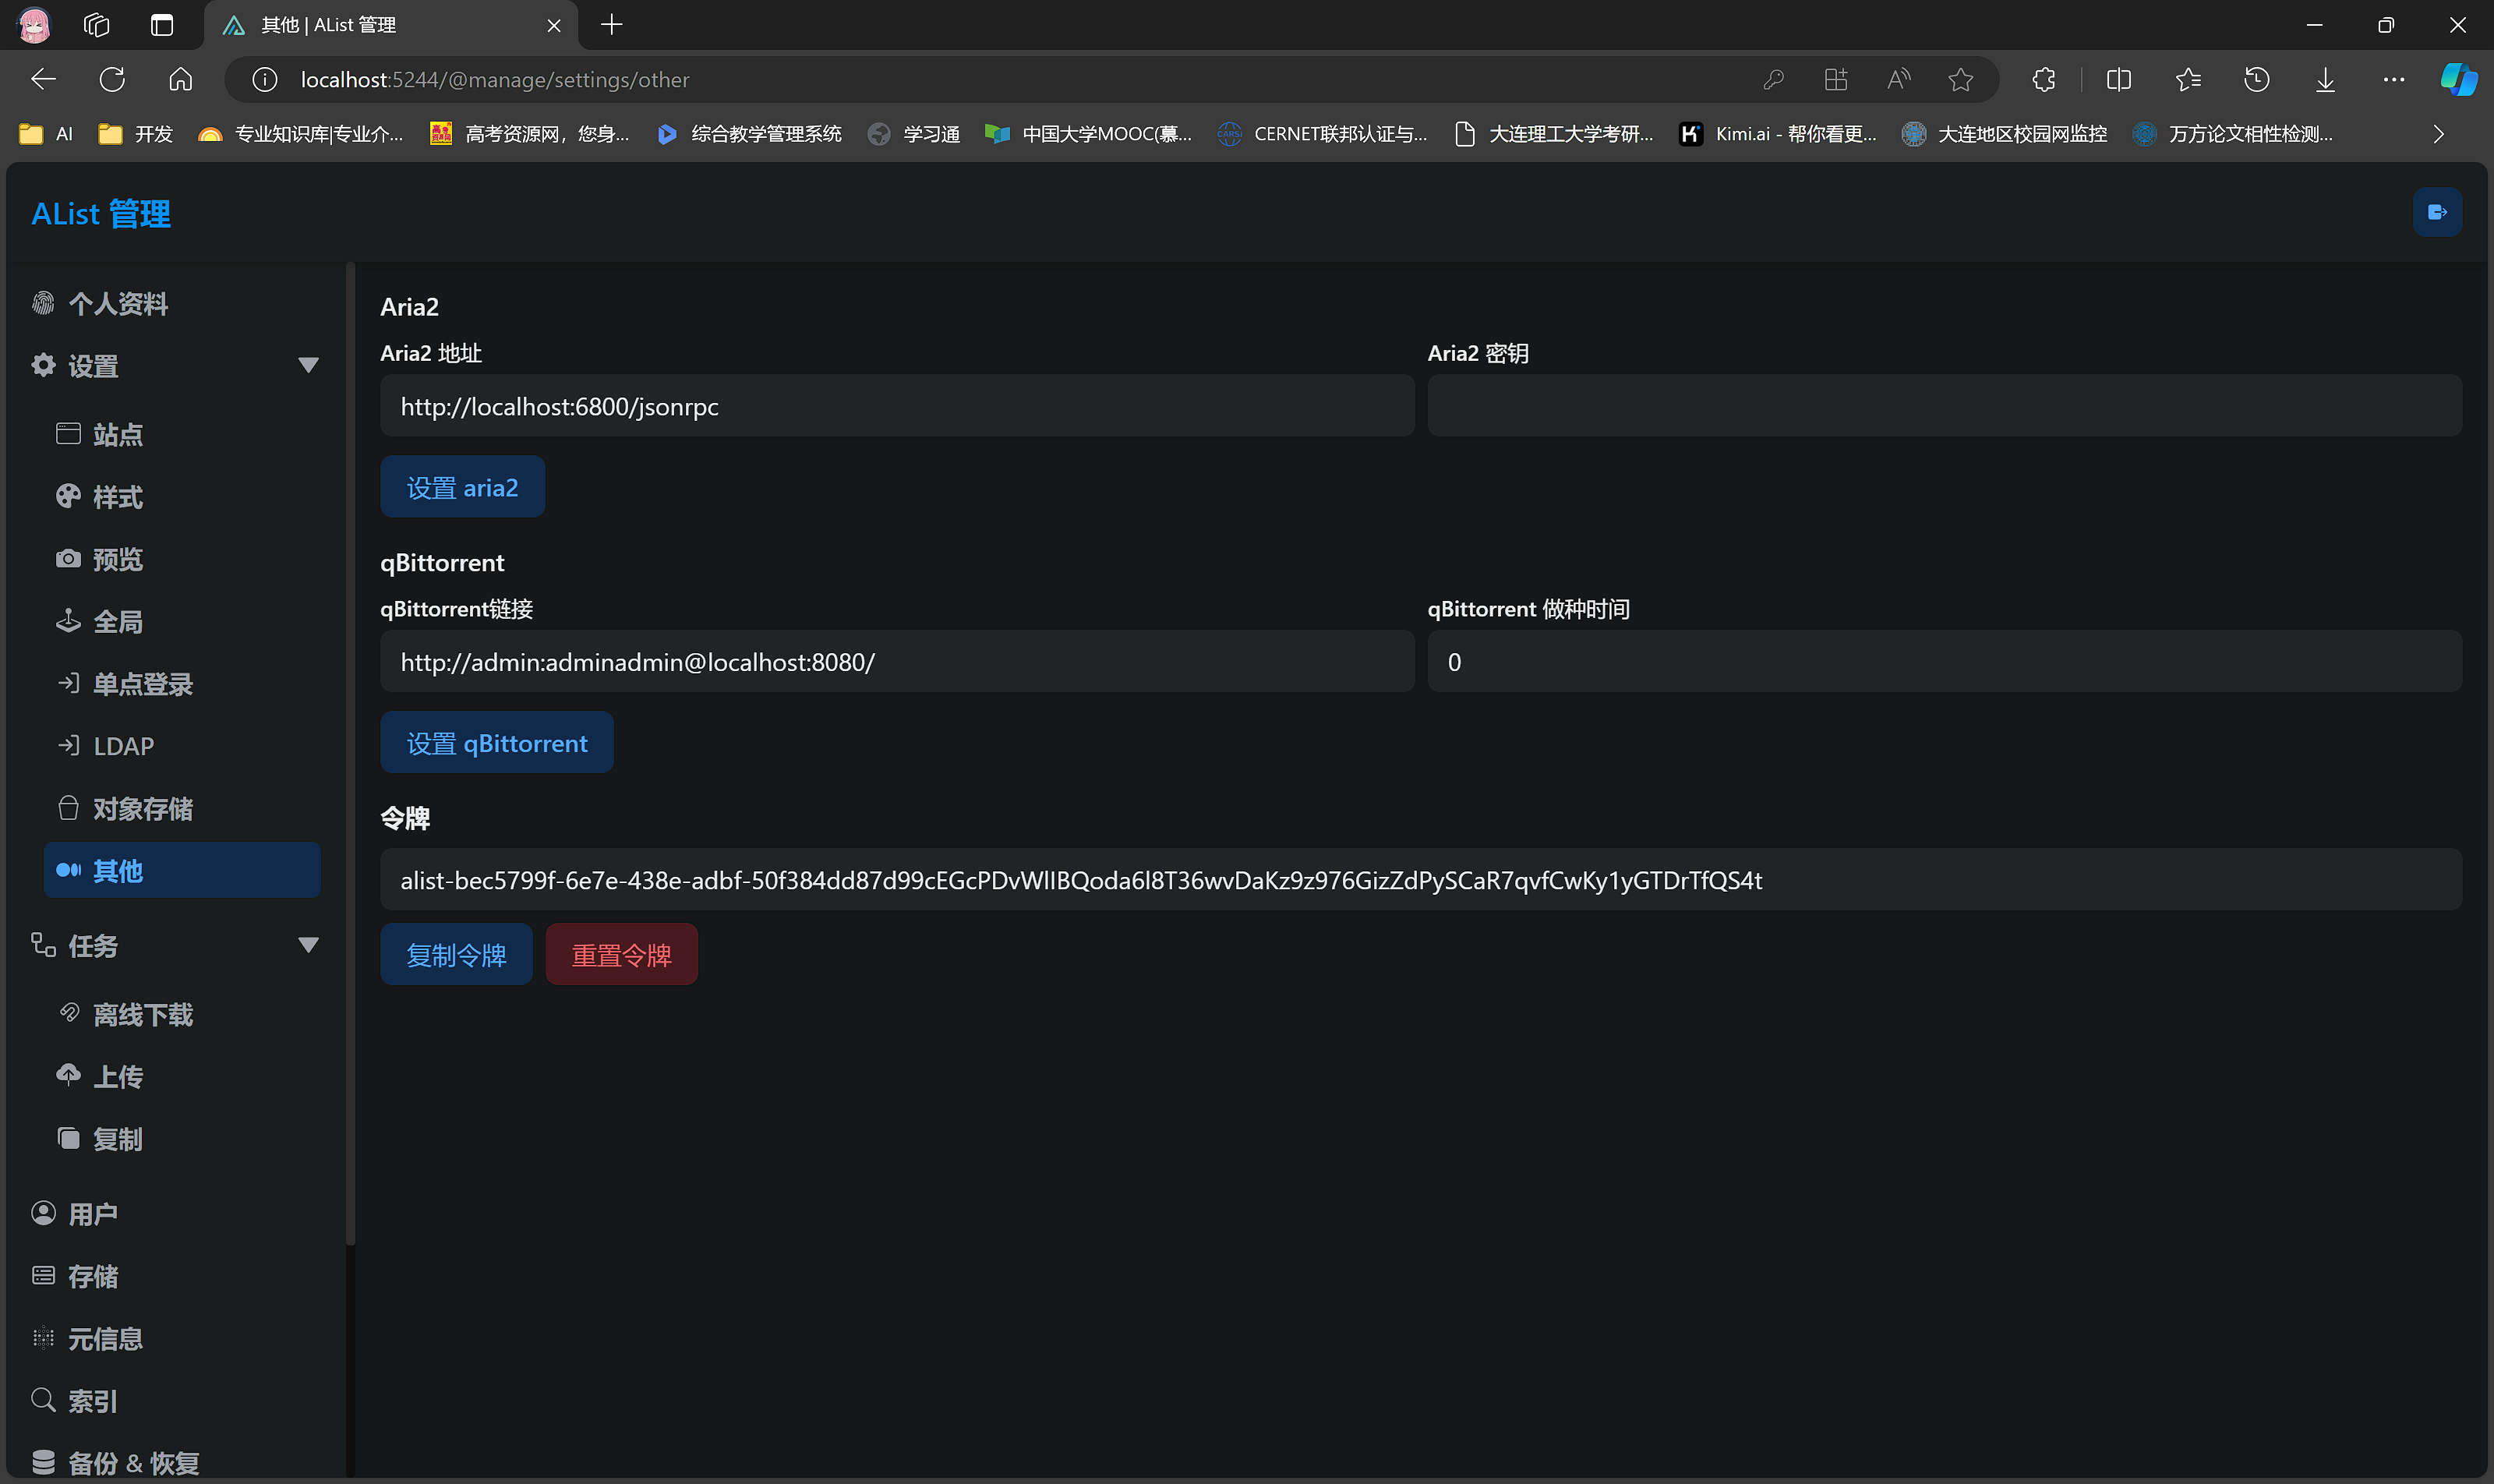Click the 设置 aria2 button
2494x1484 pixels.
[x=462, y=487]
